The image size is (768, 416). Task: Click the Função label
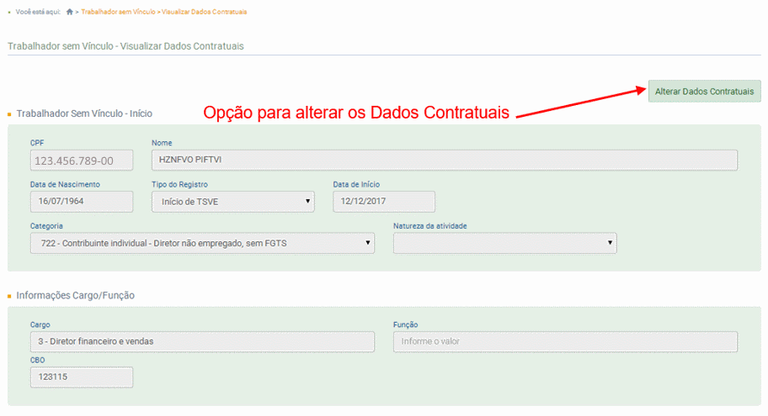406,324
